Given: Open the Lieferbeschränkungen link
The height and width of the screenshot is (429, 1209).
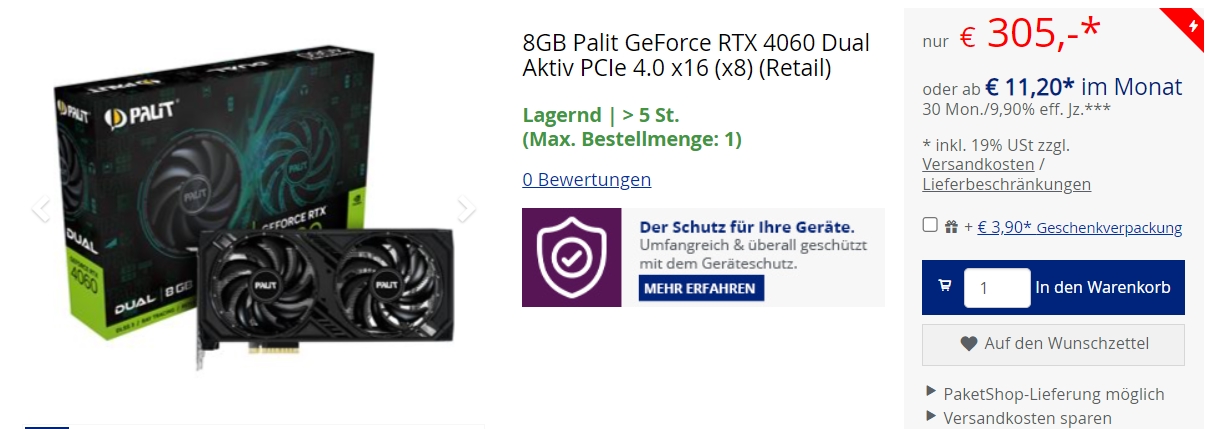Looking at the screenshot, I should (x=1006, y=184).
